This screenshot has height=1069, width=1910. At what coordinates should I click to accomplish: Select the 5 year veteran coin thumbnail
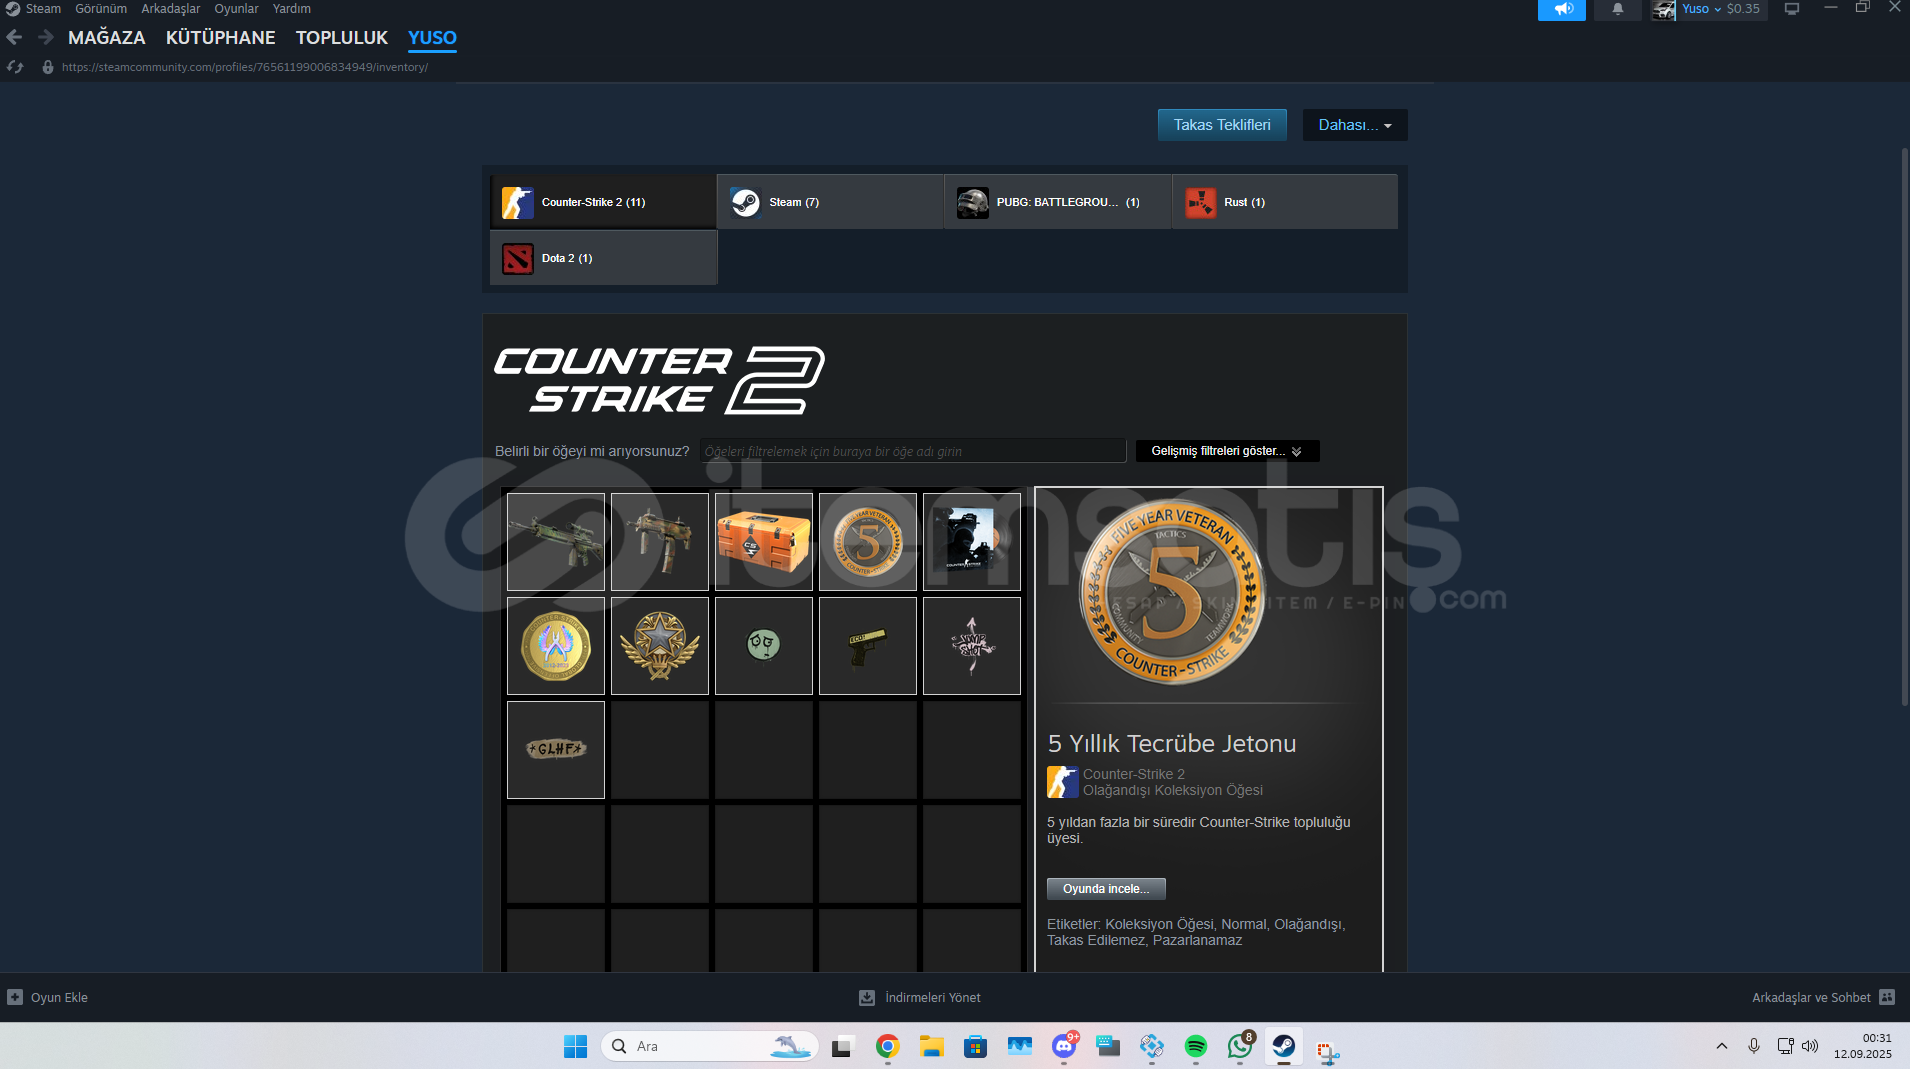(x=868, y=542)
